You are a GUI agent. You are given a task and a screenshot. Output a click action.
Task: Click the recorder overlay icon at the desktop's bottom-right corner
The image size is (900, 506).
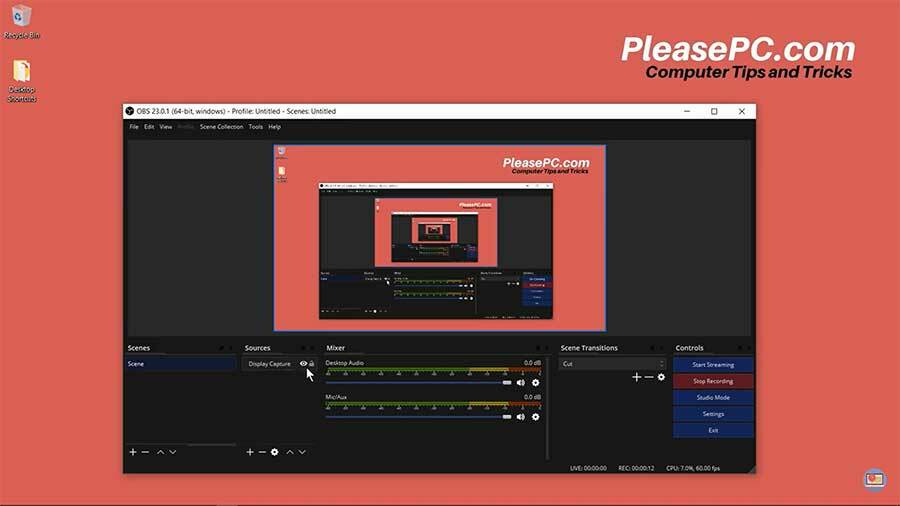[x=875, y=479]
